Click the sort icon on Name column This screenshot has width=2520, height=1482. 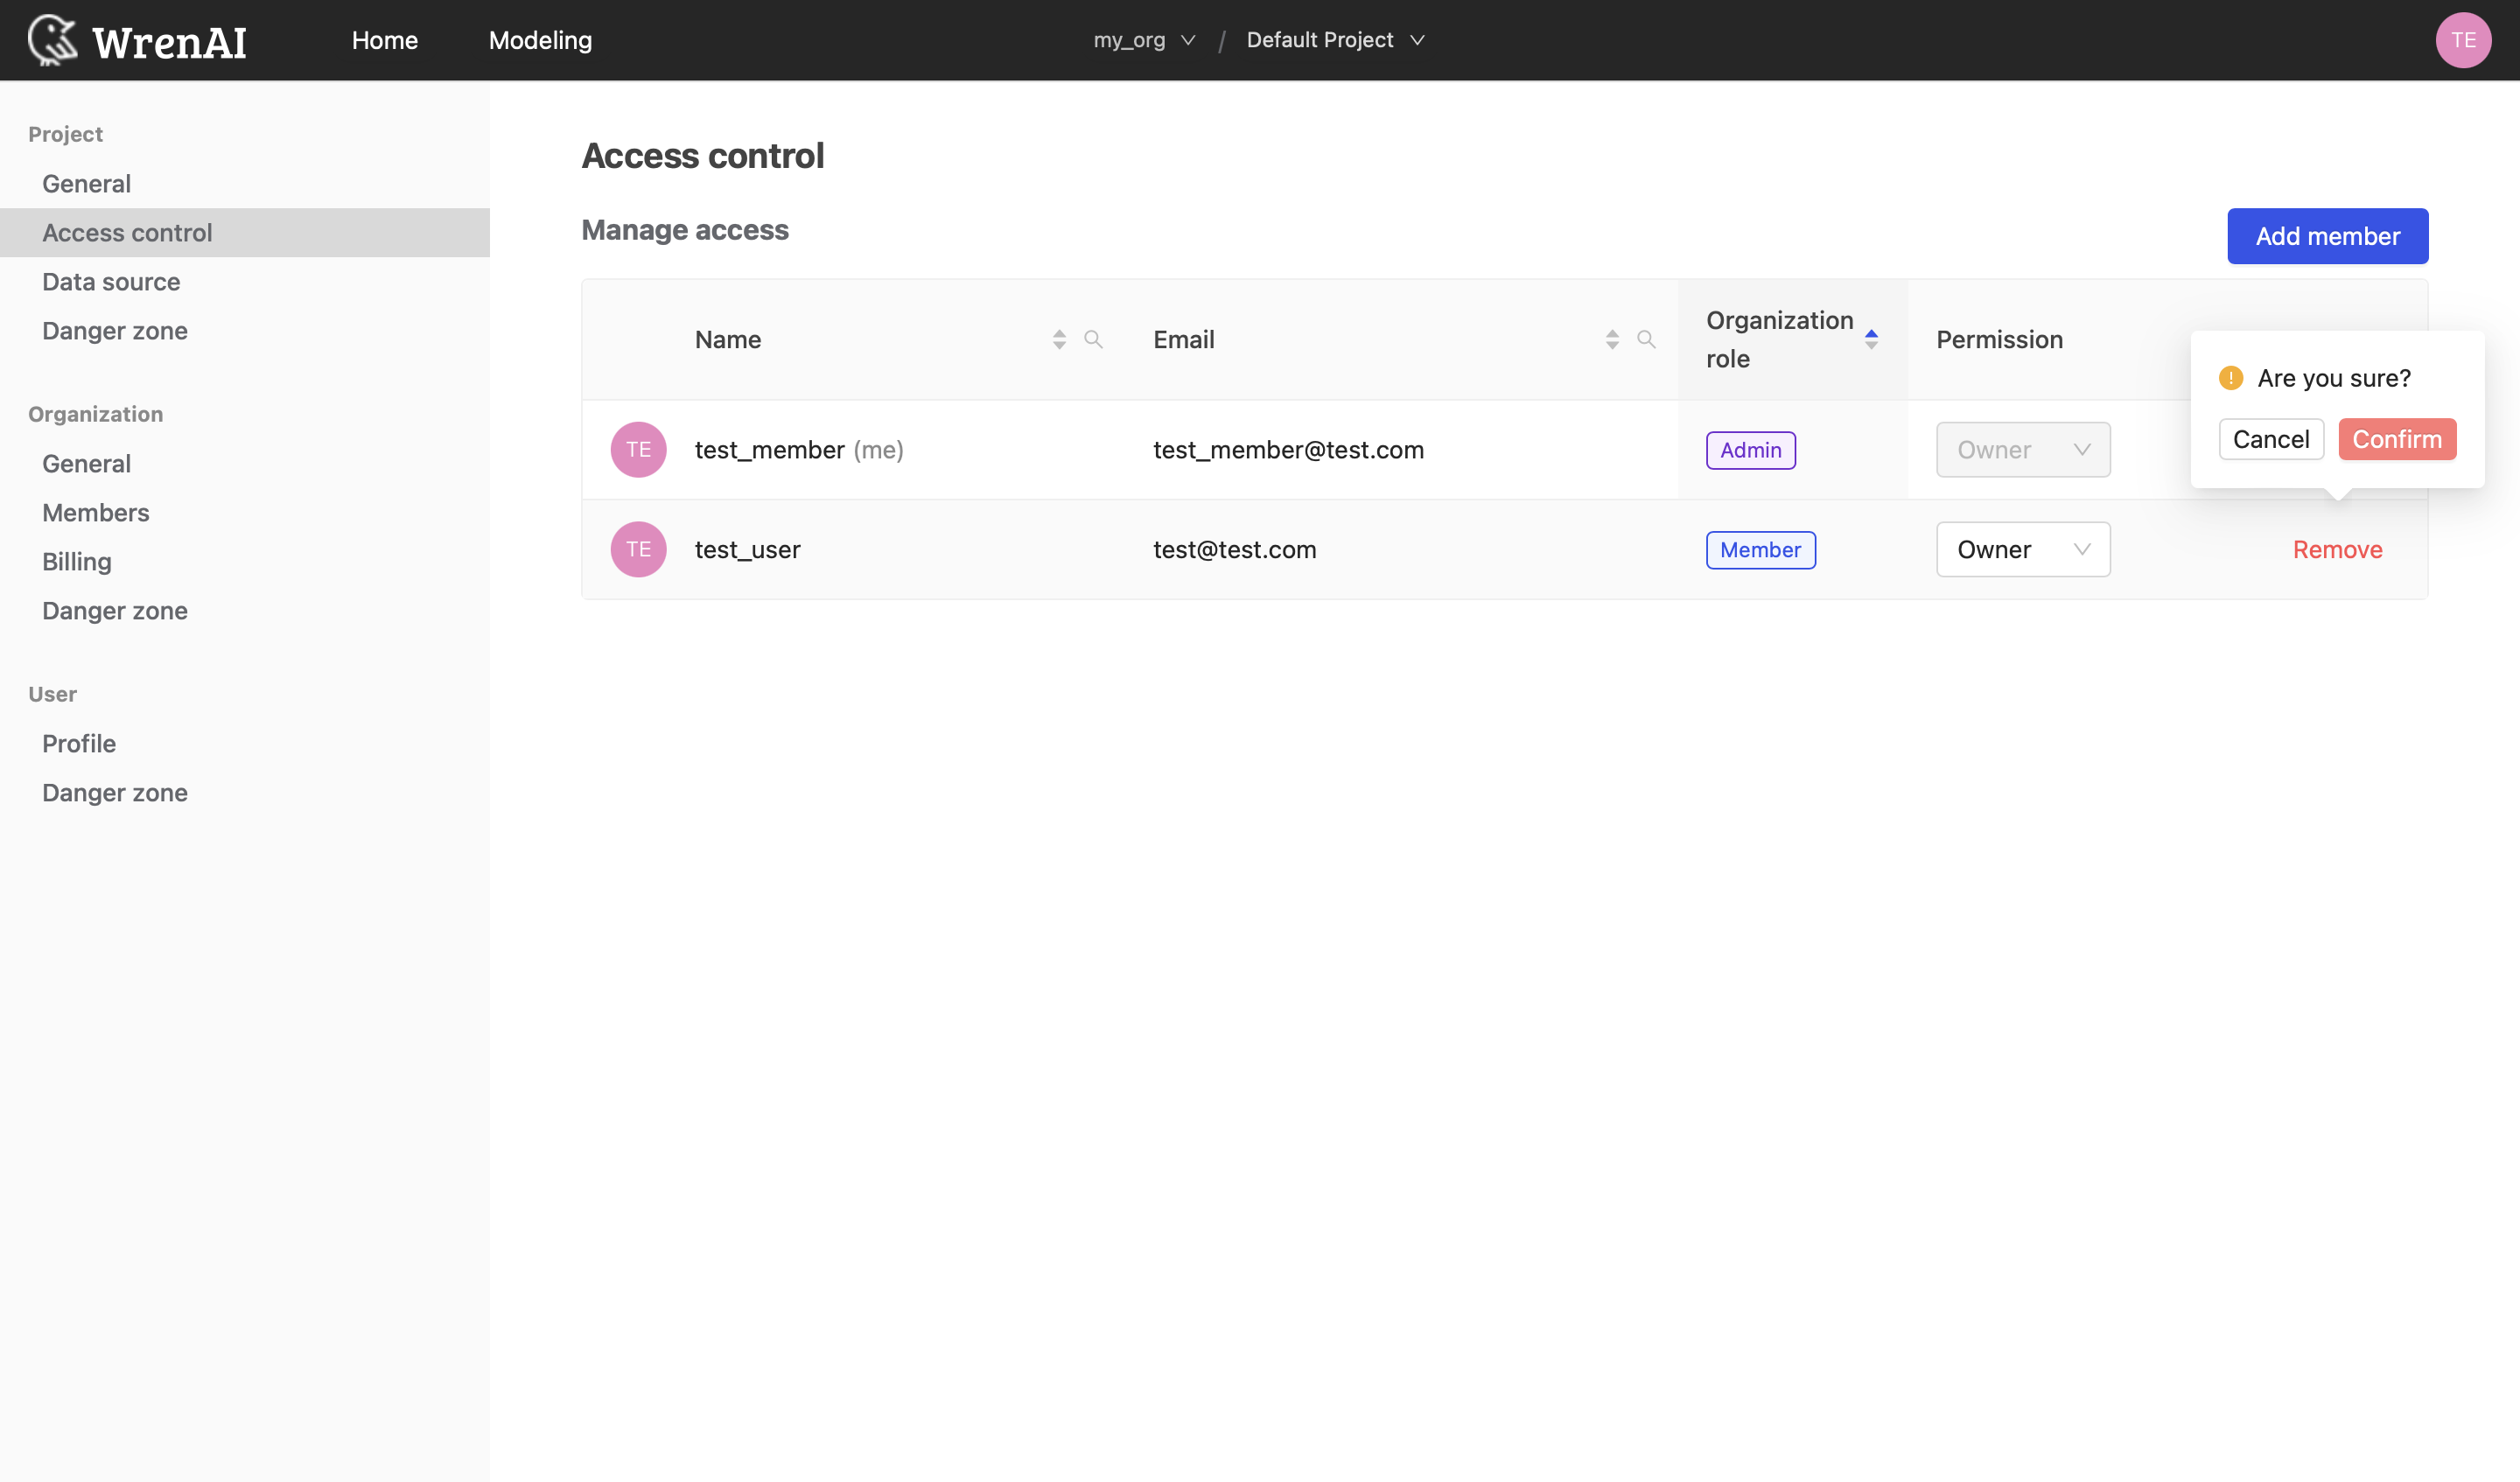point(1057,339)
